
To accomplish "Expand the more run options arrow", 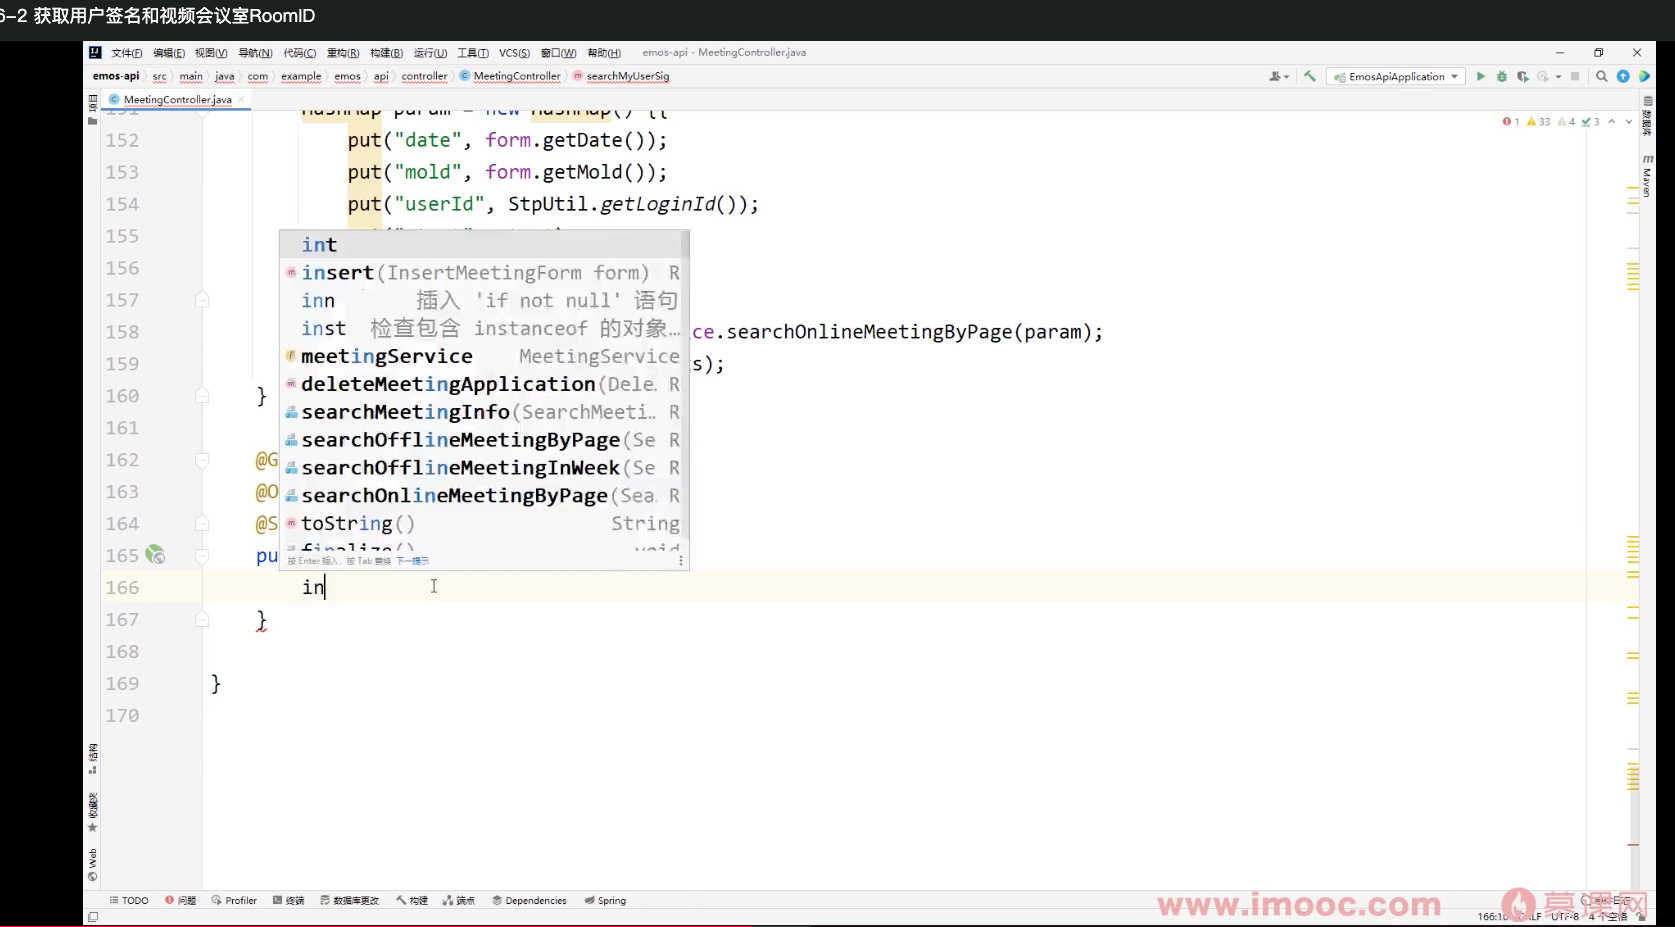I will point(1558,76).
